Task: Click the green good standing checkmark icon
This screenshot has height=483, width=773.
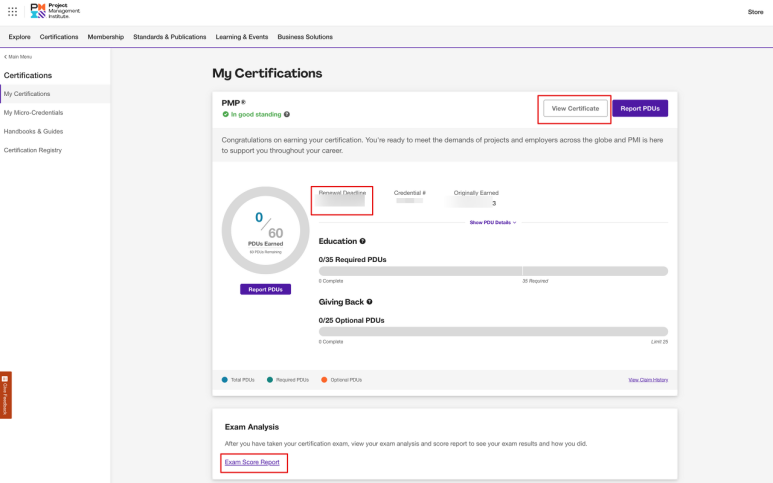Action: 225,114
